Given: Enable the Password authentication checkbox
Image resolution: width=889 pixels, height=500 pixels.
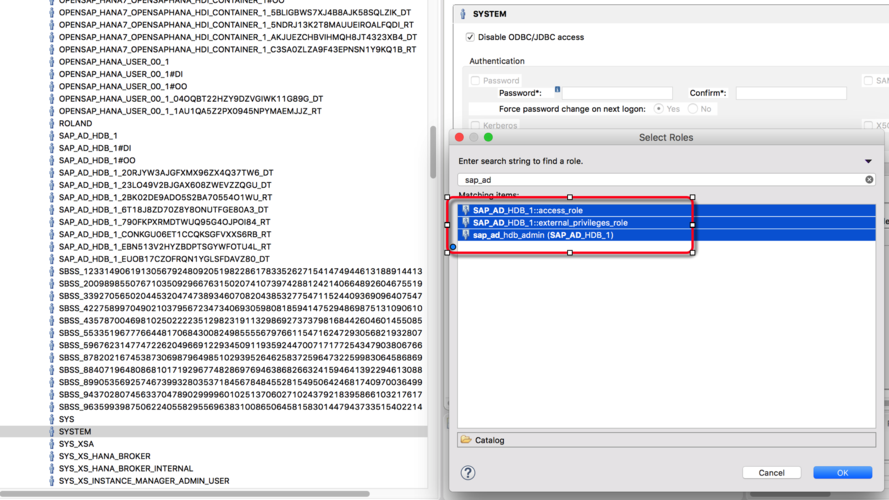Looking at the screenshot, I should click(x=475, y=80).
